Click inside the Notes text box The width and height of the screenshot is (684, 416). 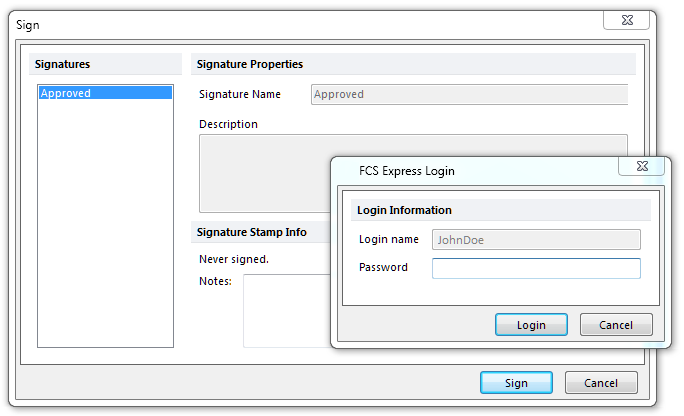pos(285,310)
